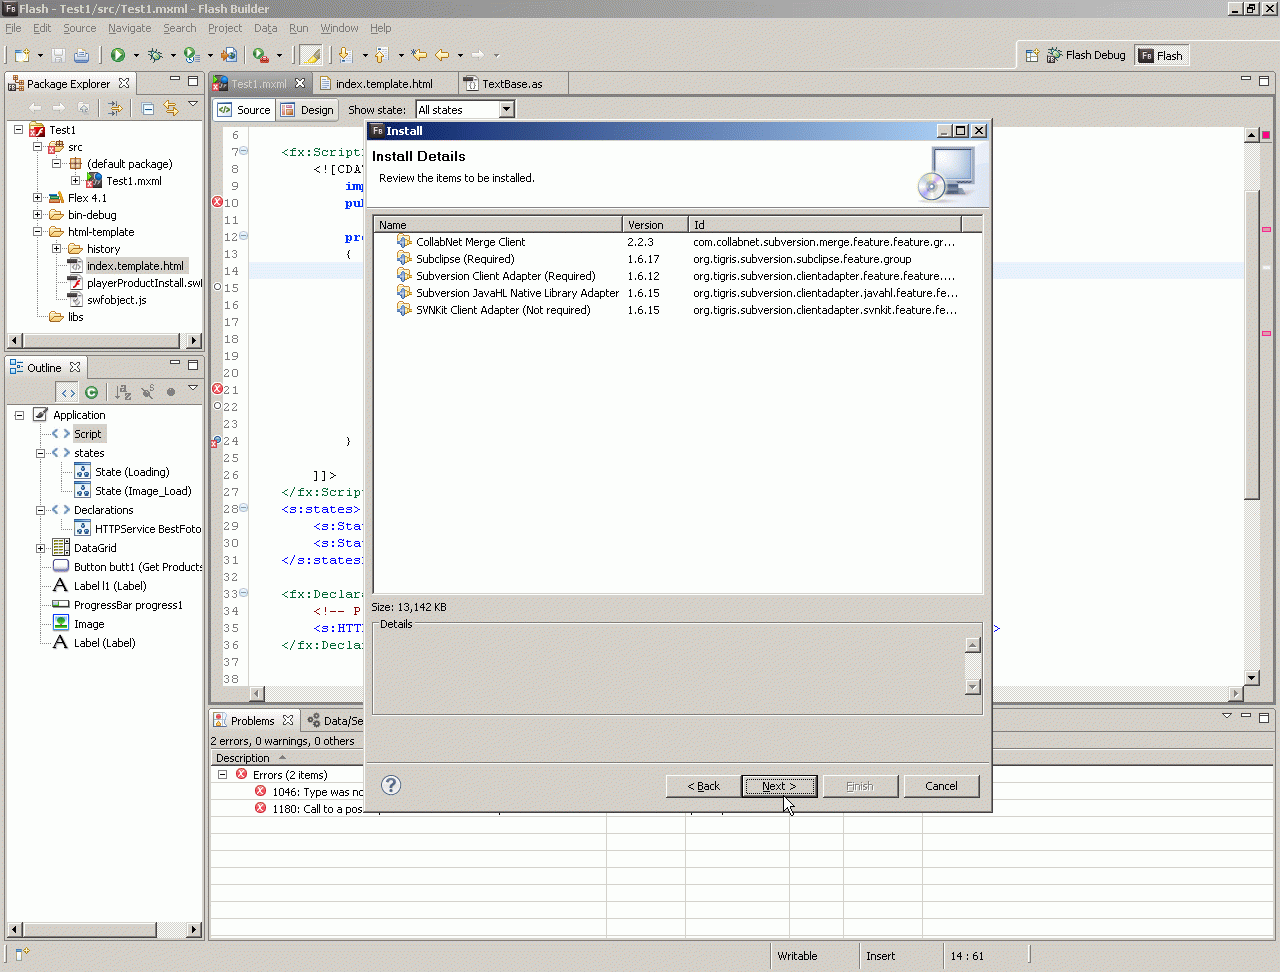Click the Export Release Build toolbar icon
This screenshot has width=1280, height=972.
click(229, 55)
